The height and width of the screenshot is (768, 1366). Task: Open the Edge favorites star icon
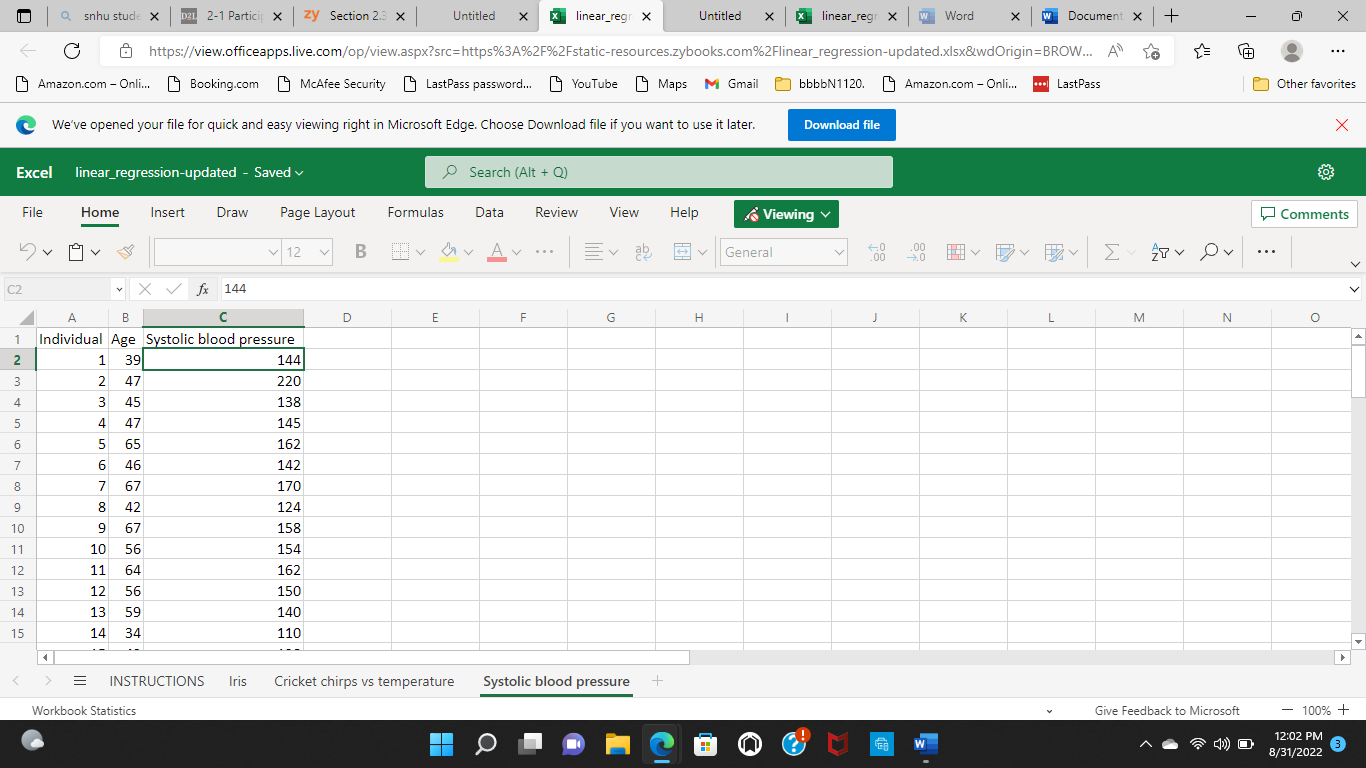click(x=1202, y=51)
